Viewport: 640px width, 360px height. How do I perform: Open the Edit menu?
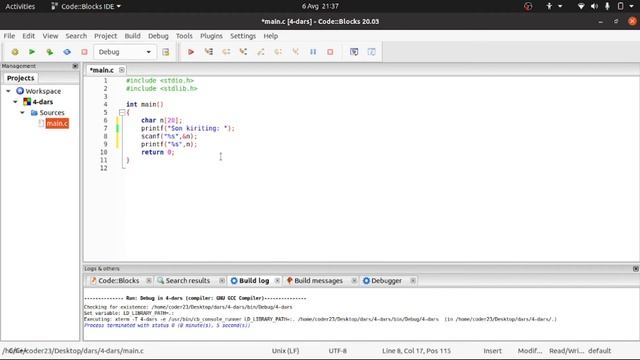click(29, 36)
